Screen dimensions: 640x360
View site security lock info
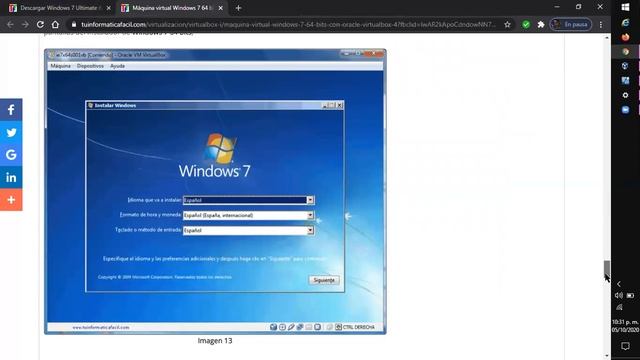tap(74, 24)
